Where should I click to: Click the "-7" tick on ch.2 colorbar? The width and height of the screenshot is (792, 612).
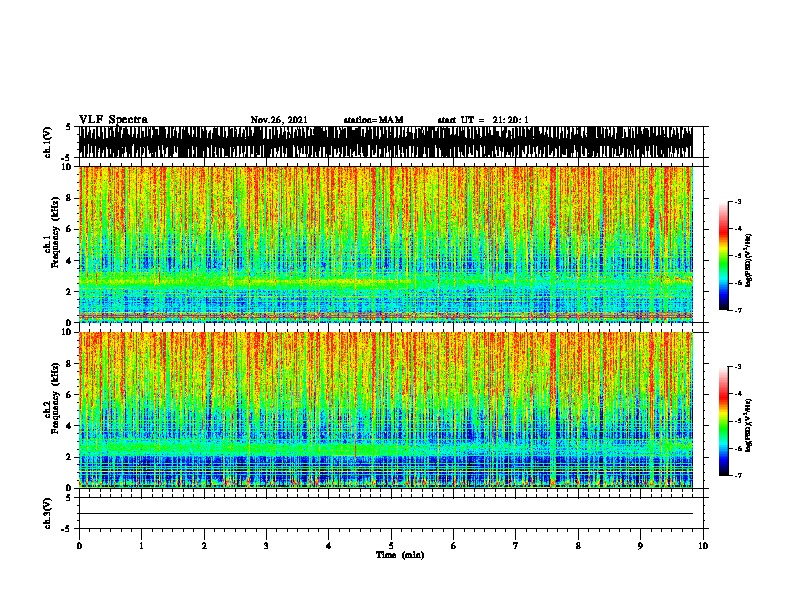tap(737, 475)
